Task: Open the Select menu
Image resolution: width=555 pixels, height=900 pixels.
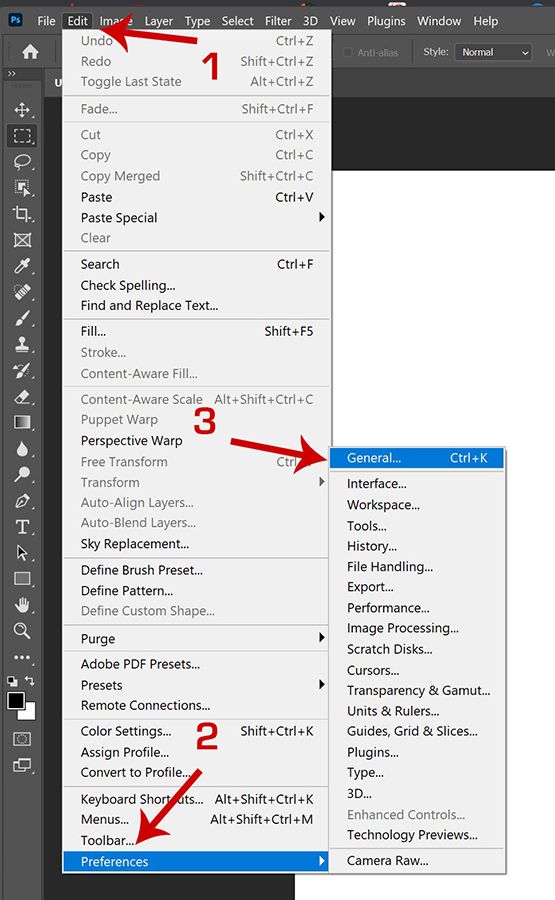Action: pyautogui.click(x=238, y=21)
